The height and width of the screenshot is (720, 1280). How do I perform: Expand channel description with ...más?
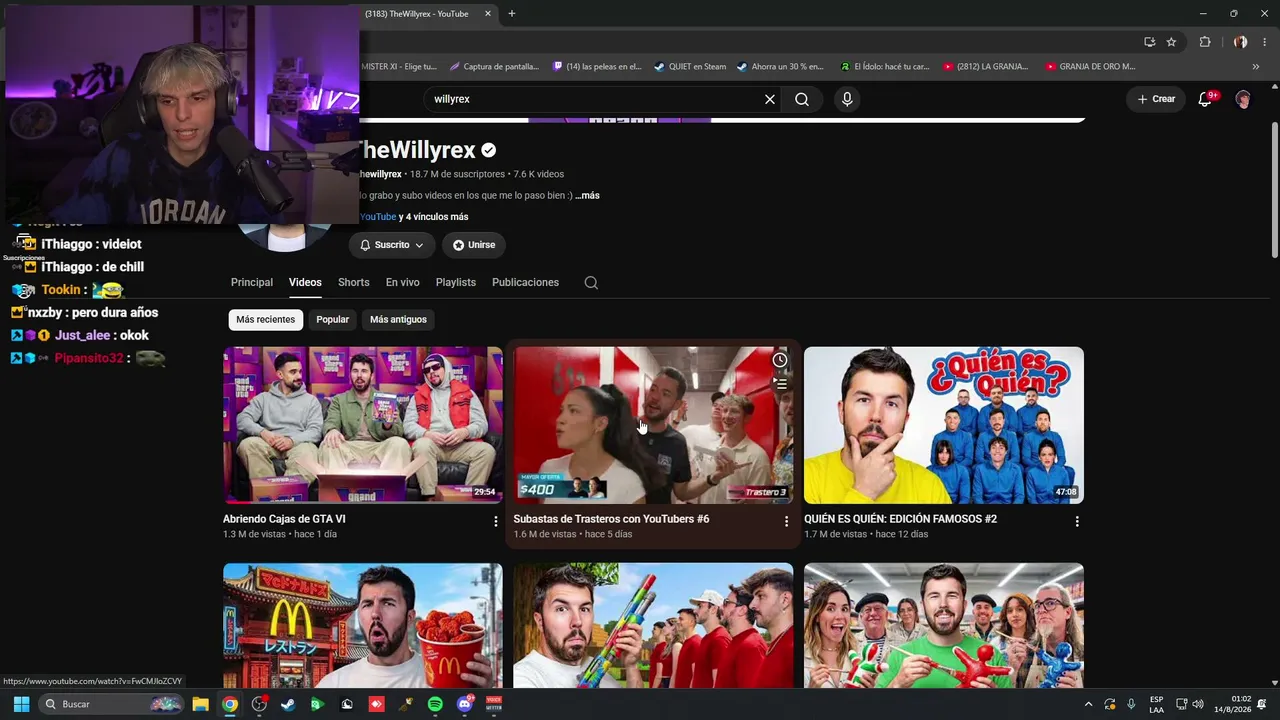click(587, 195)
